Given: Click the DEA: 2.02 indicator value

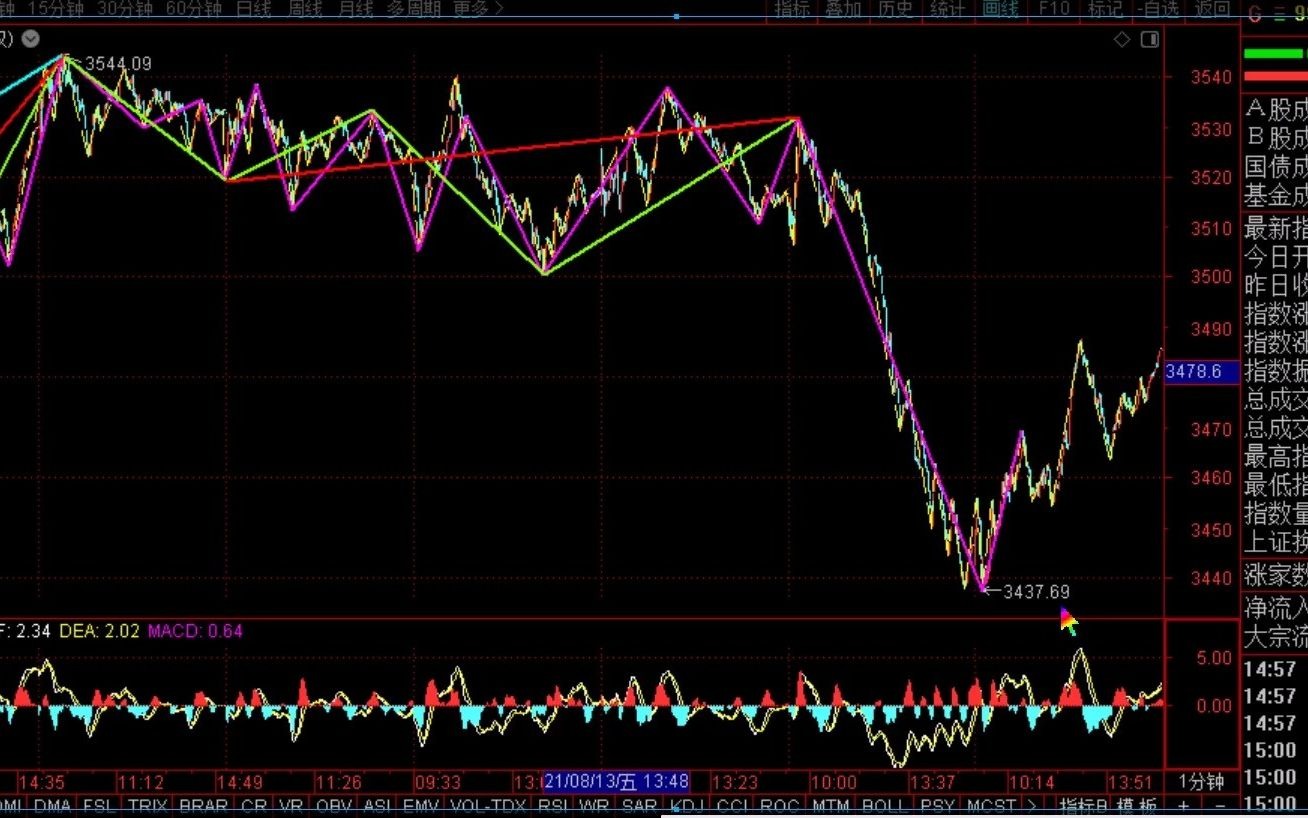Looking at the screenshot, I should click(100, 631).
